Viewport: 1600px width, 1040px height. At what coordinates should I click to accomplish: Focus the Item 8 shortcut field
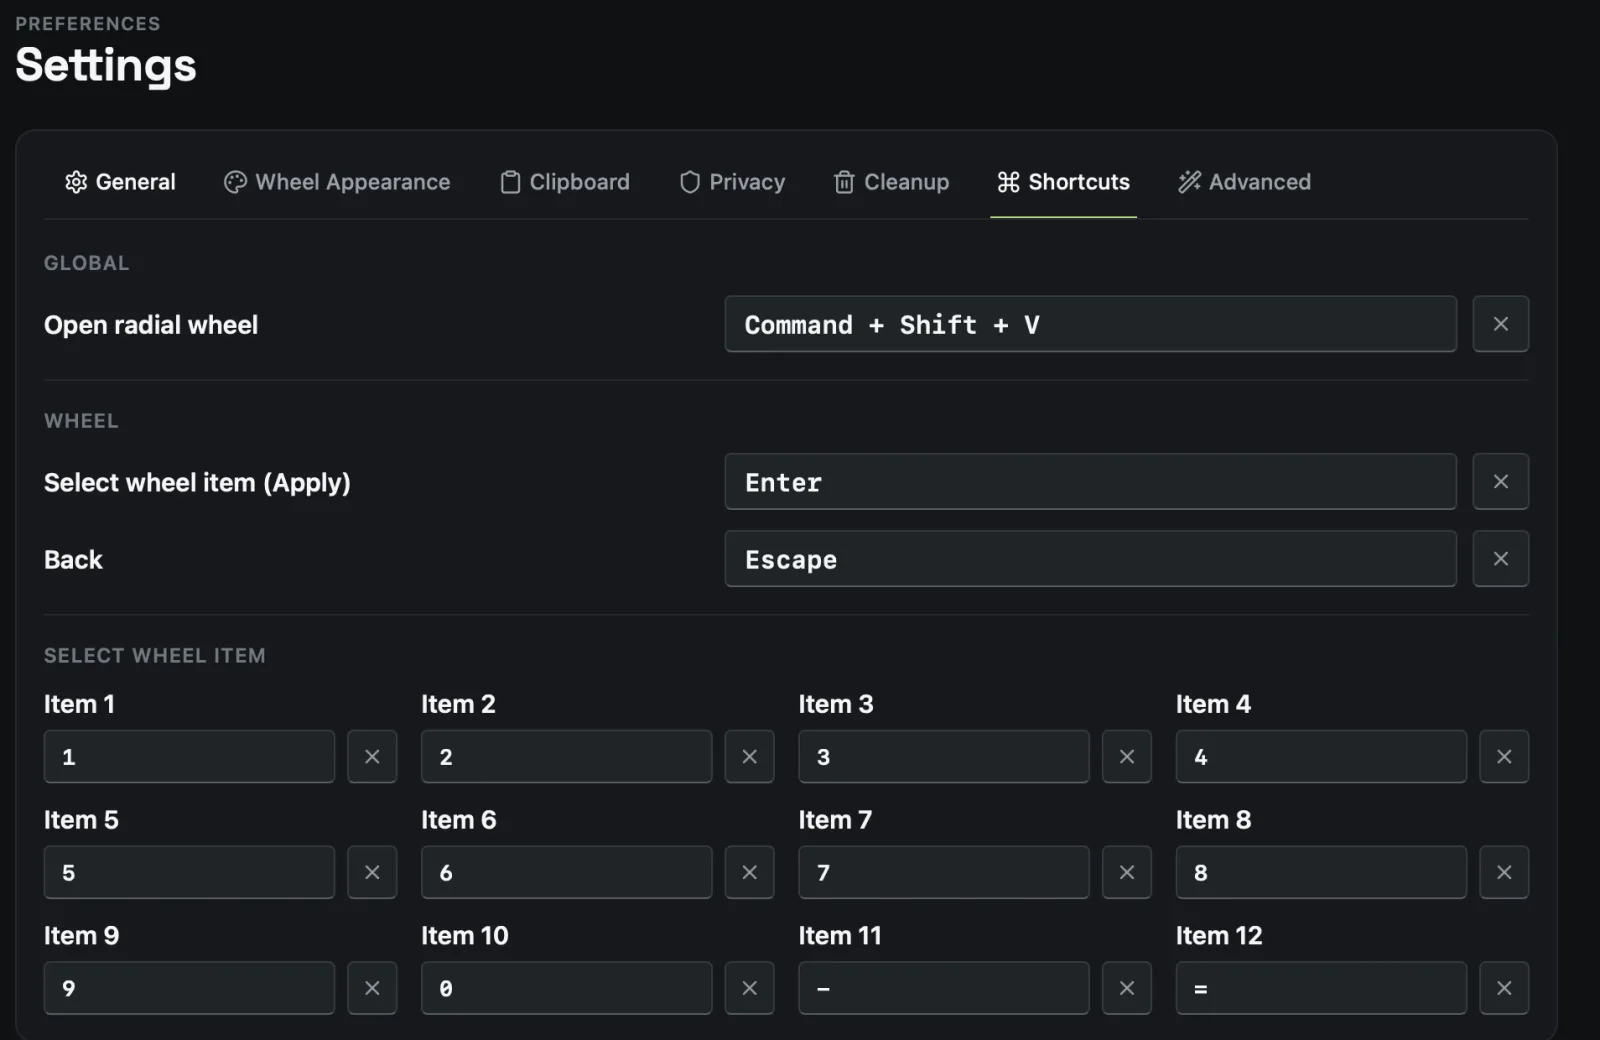tap(1321, 872)
